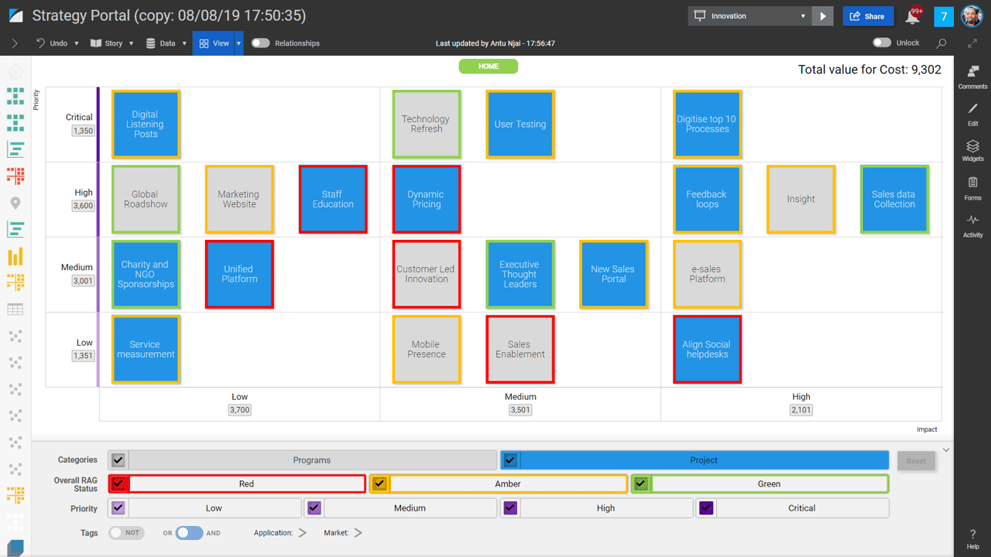
Task: Uncheck the Programs category checkbox
Action: point(118,460)
